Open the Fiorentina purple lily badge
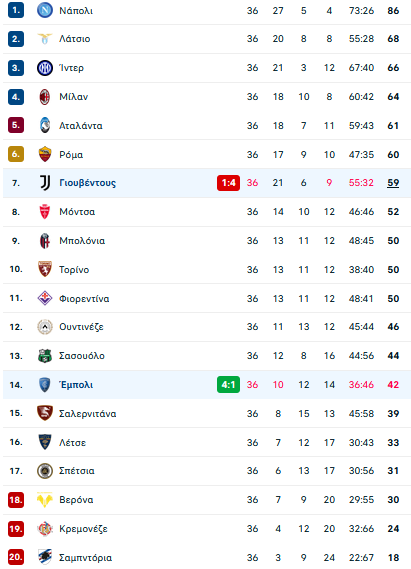 point(45,298)
